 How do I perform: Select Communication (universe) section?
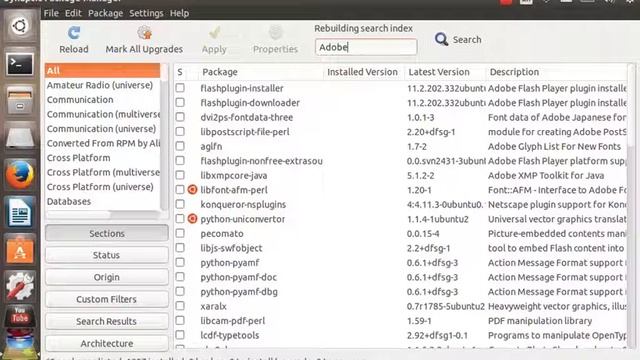(102, 129)
